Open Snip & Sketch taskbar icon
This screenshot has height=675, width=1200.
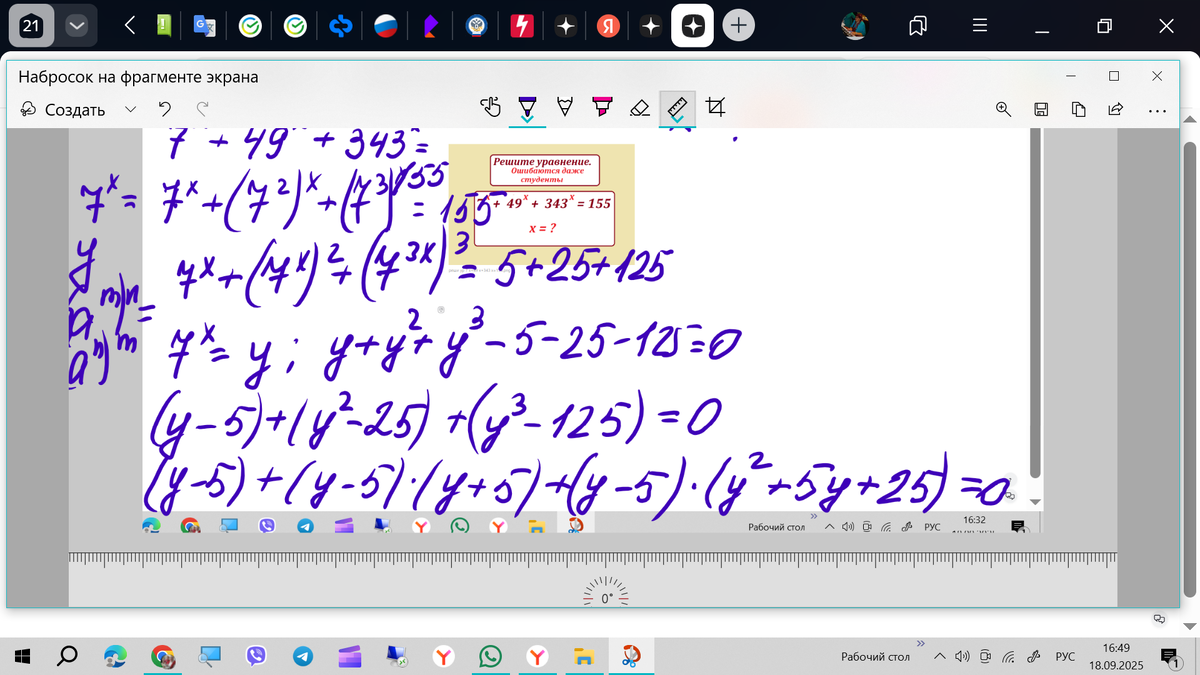tap(631, 657)
